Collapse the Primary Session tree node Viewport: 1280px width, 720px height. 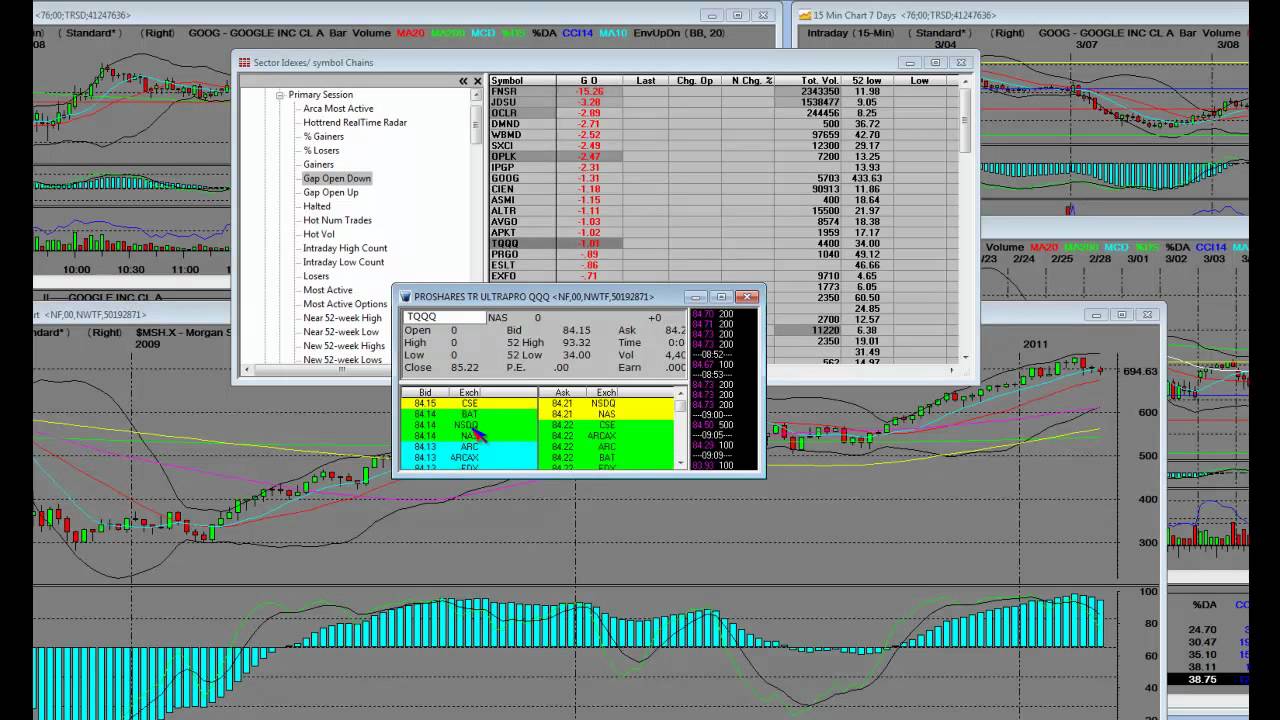point(281,95)
